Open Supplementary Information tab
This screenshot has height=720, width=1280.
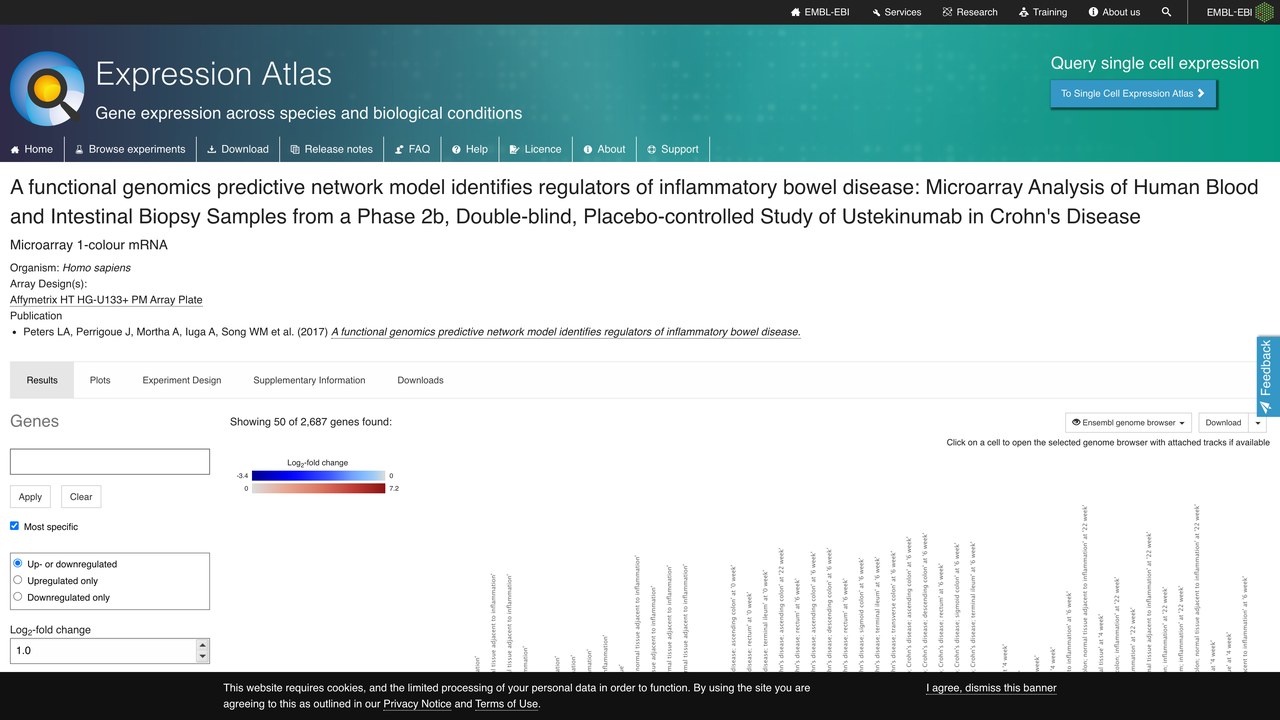[309, 380]
